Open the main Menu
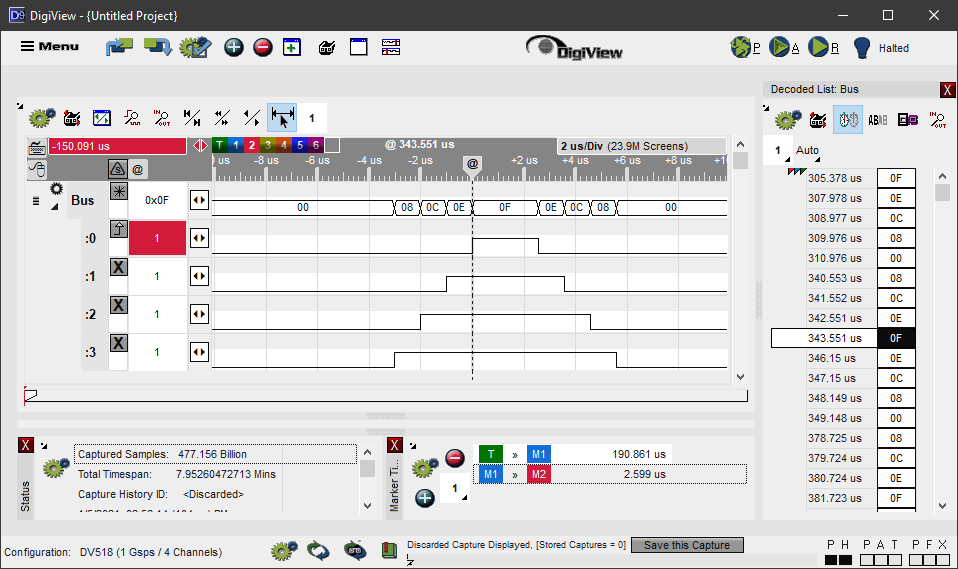Image resolution: width=958 pixels, height=569 pixels. click(x=50, y=47)
